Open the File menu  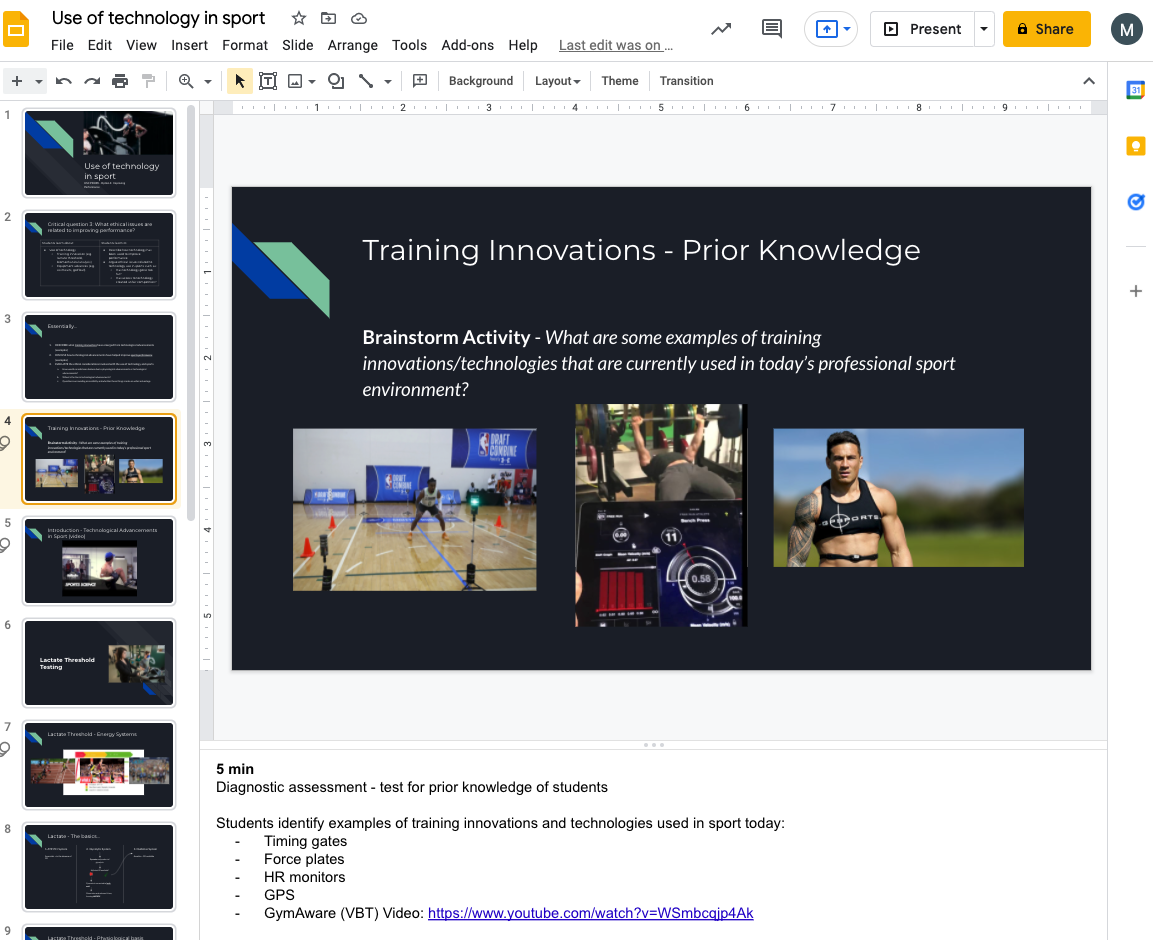[x=63, y=45]
